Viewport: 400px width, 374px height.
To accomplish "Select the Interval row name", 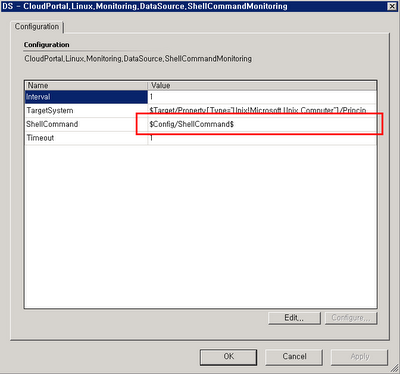I will (86, 97).
